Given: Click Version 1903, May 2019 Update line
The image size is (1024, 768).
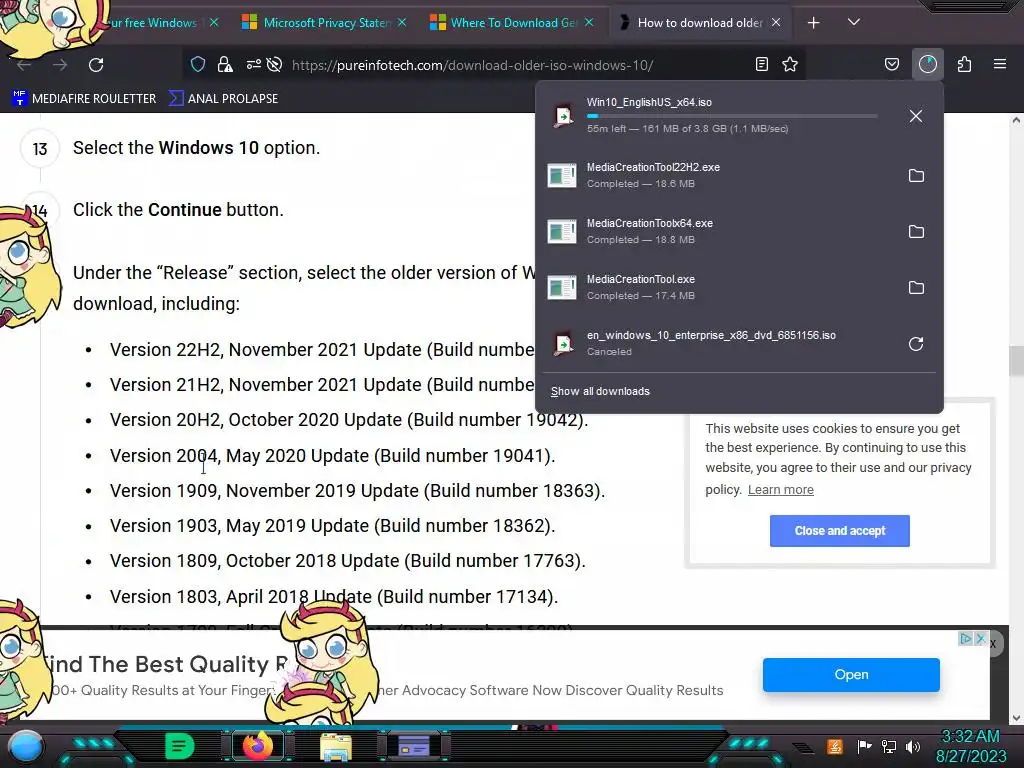Looking at the screenshot, I should pos(332,526).
